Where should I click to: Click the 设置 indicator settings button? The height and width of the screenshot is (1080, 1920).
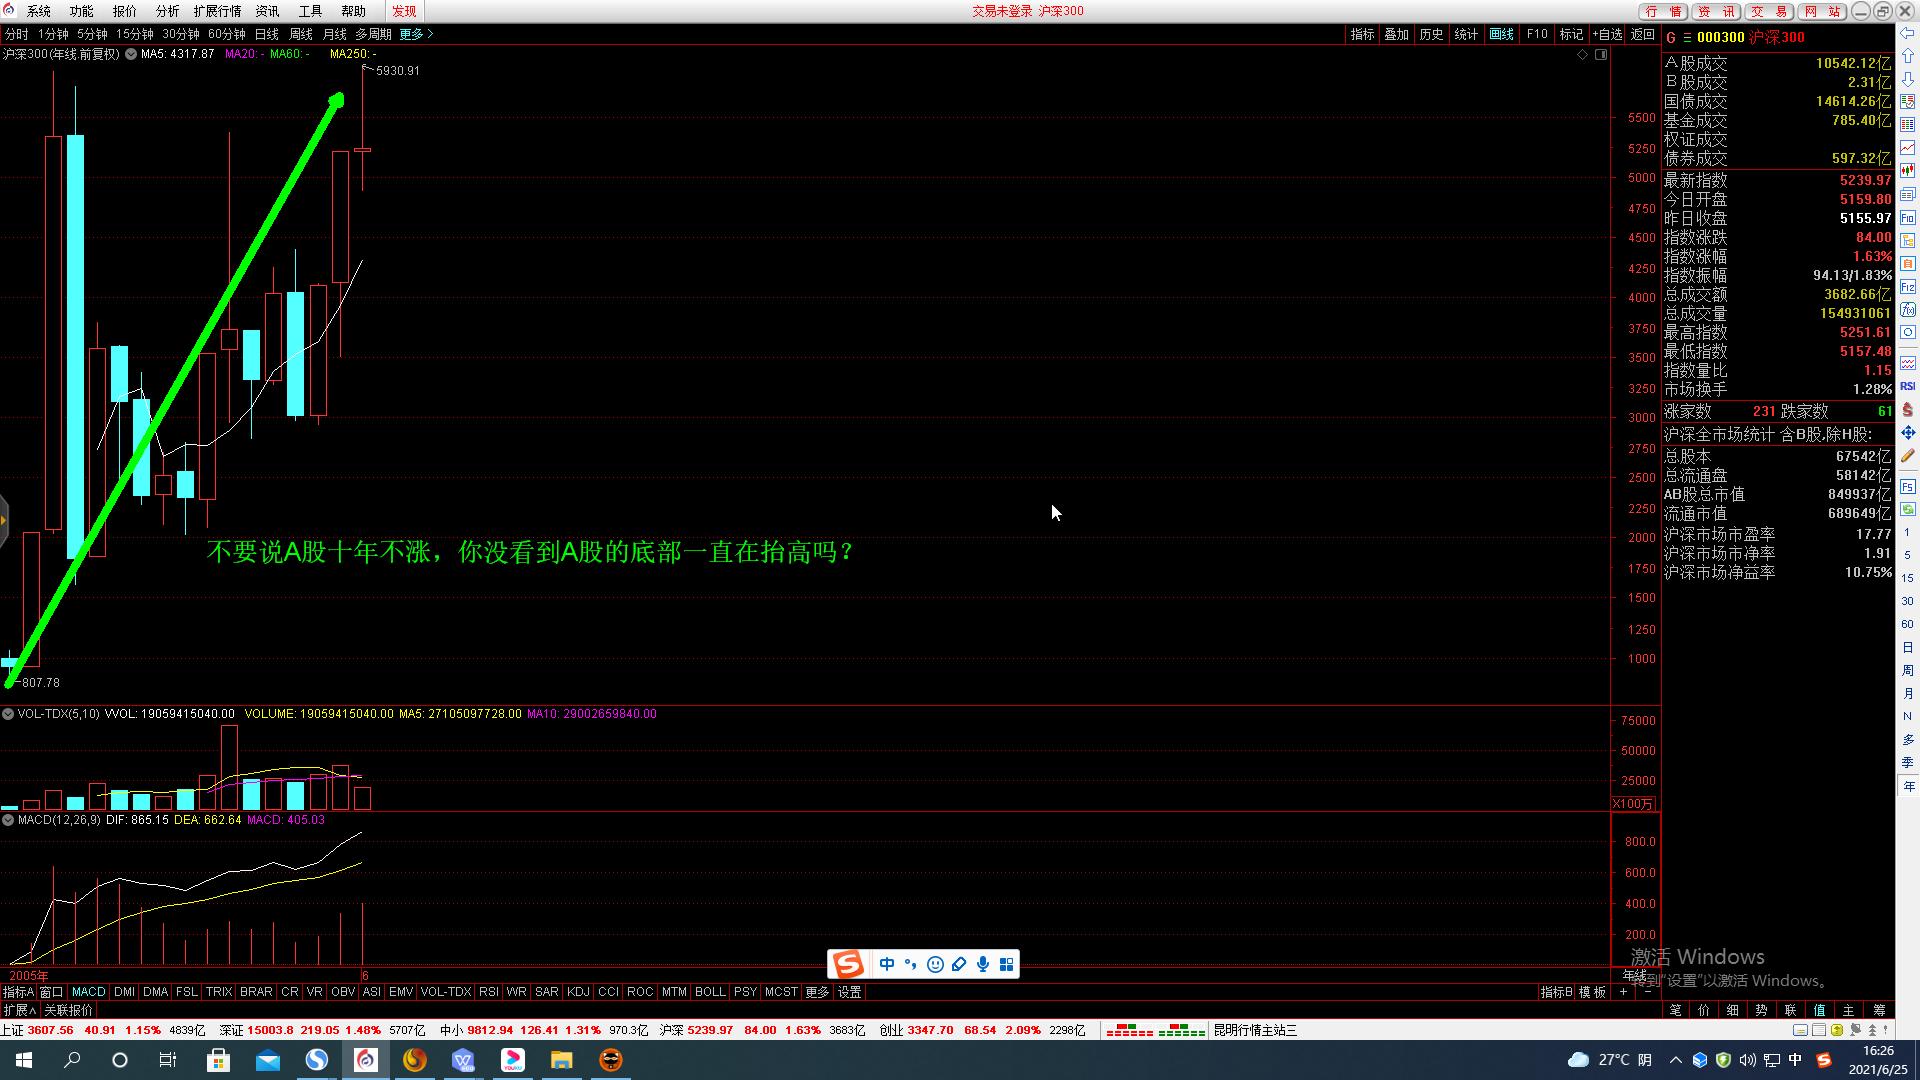(849, 992)
